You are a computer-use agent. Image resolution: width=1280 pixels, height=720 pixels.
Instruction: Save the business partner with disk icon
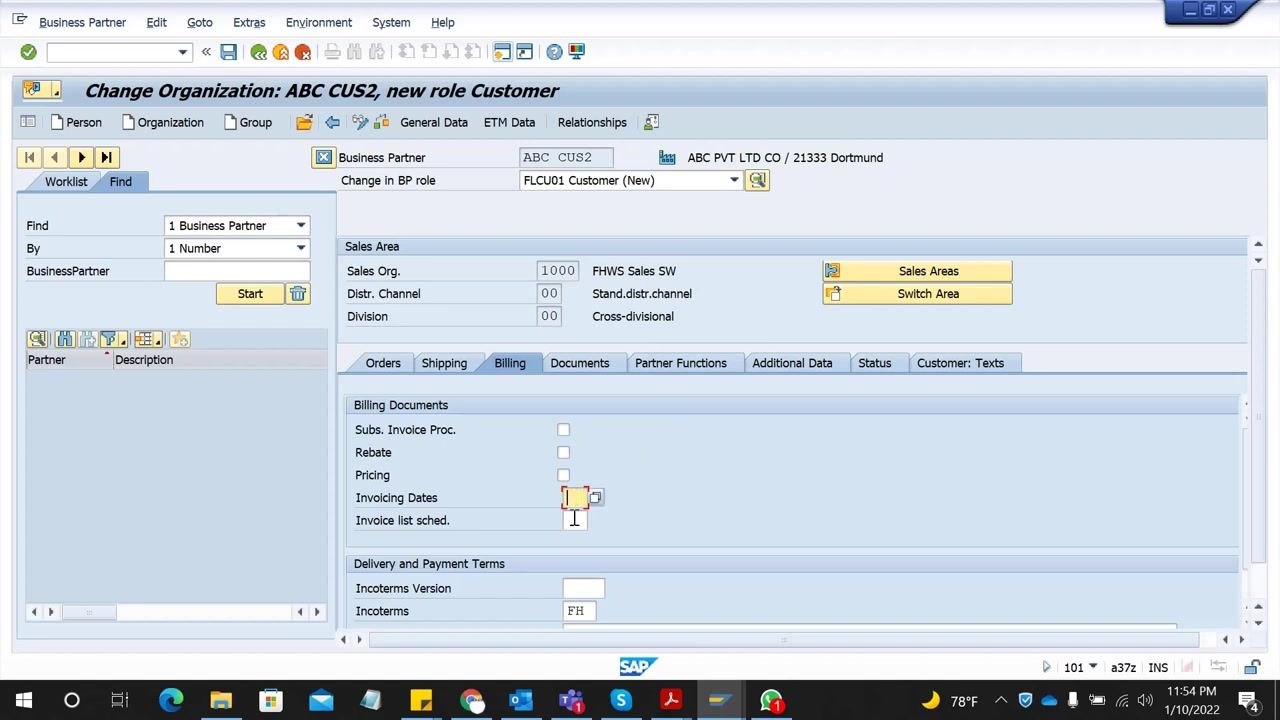(229, 52)
